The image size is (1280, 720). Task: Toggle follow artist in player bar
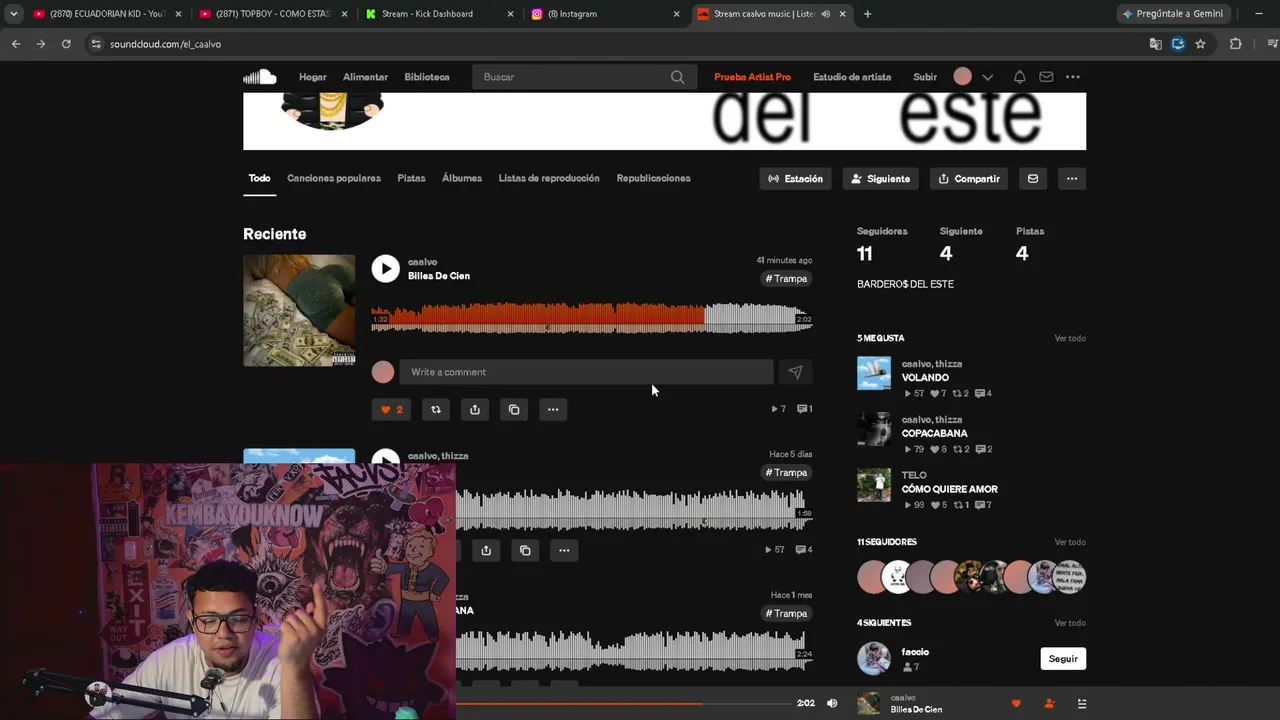click(1049, 704)
